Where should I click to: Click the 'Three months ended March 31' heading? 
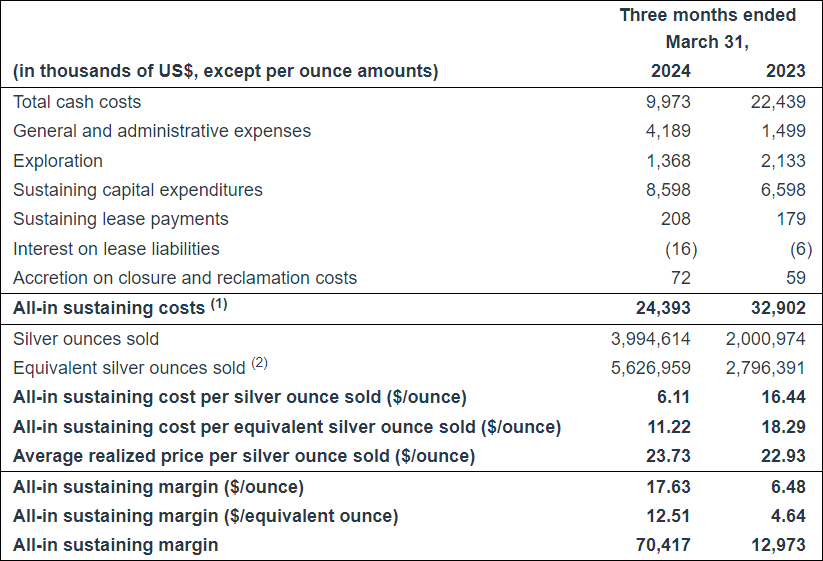coord(708,29)
